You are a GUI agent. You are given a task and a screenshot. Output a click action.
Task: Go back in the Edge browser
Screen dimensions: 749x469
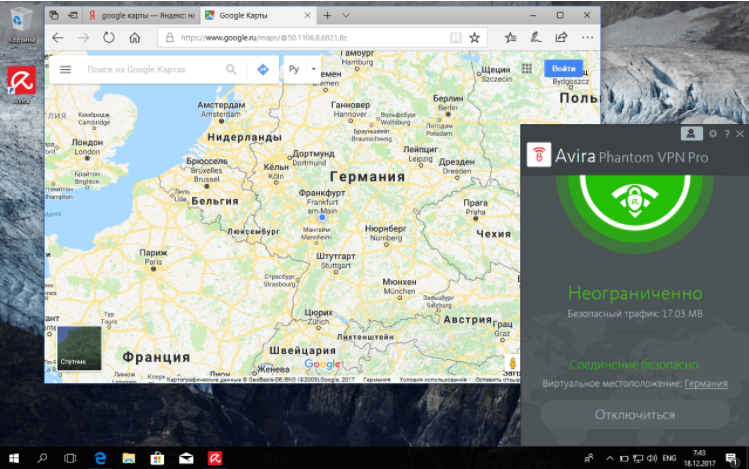click(x=58, y=38)
